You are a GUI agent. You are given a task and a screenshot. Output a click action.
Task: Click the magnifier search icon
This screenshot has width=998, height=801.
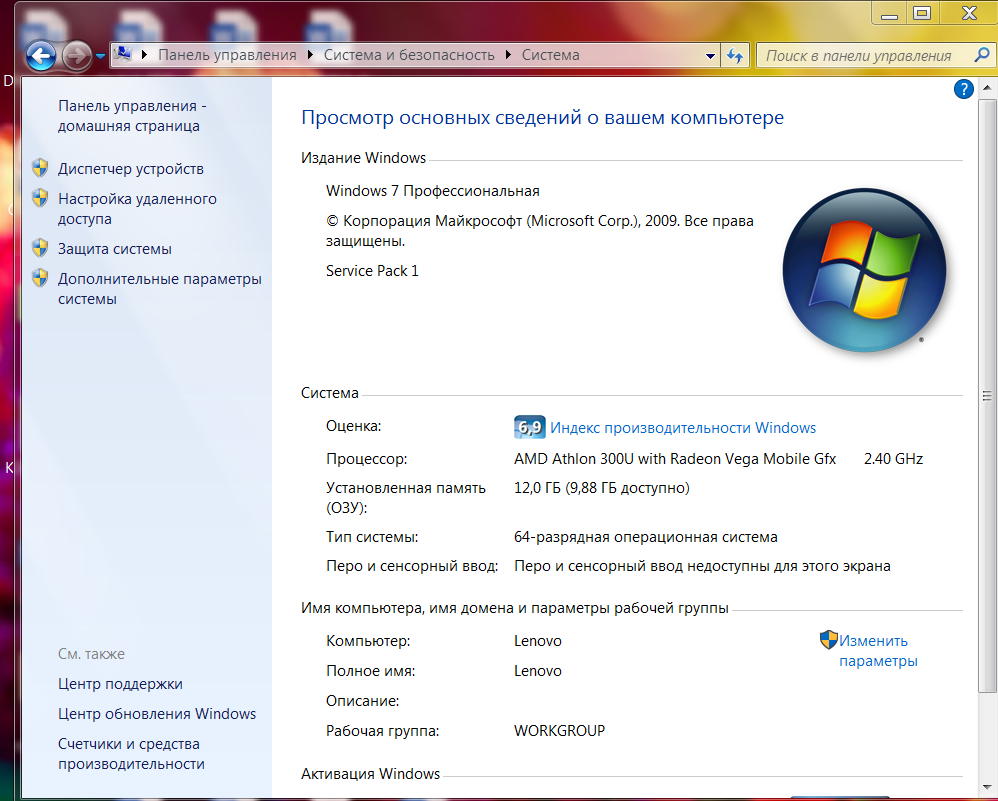coord(981,55)
